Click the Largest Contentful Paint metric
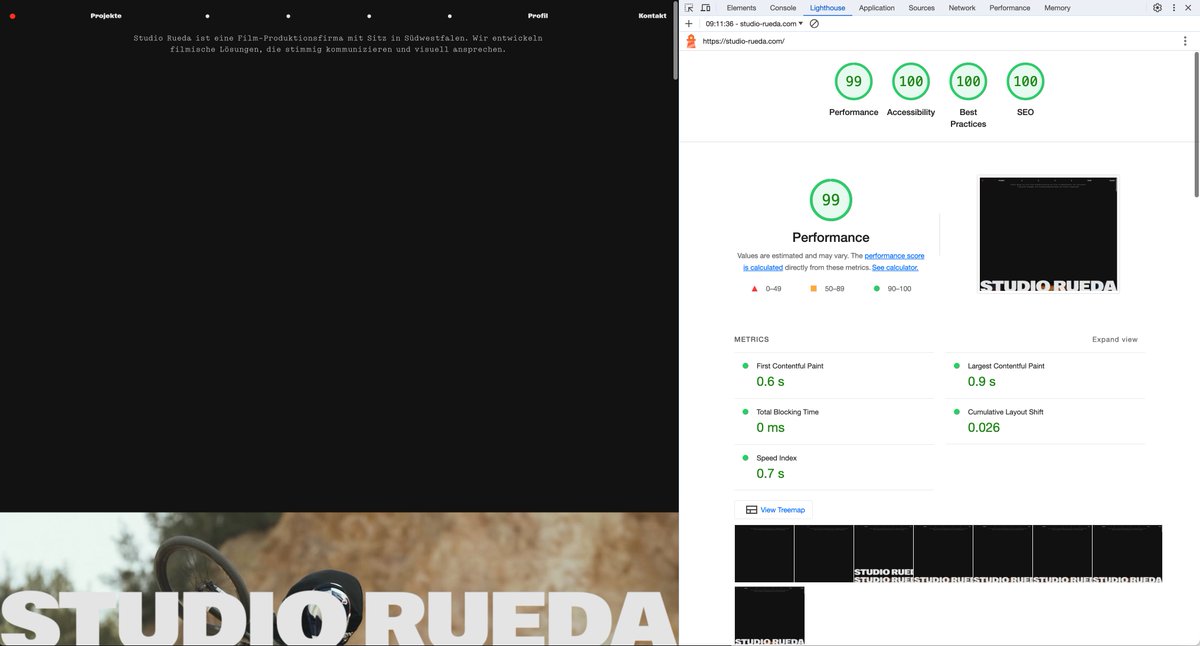The image size is (1200, 646). pyautogui.click(x=1045, y=375)
